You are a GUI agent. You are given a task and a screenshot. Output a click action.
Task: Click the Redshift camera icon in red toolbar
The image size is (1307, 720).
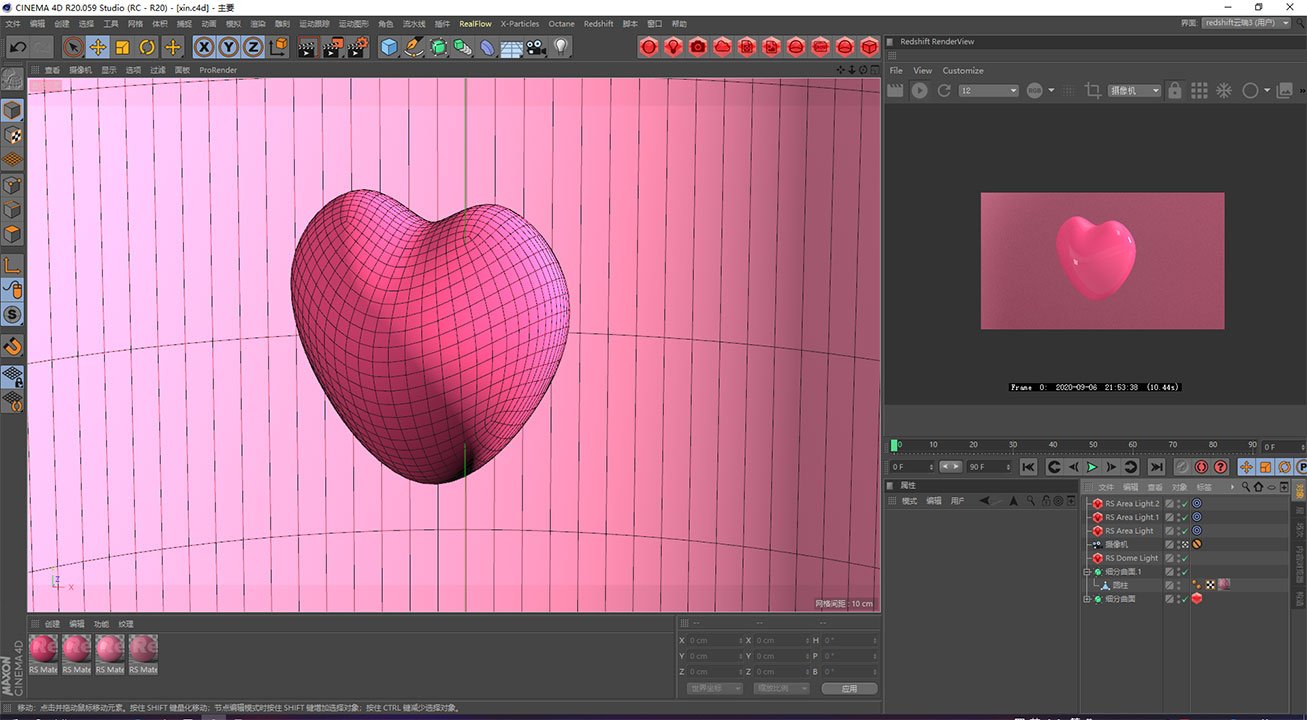(x=698, y=47)
